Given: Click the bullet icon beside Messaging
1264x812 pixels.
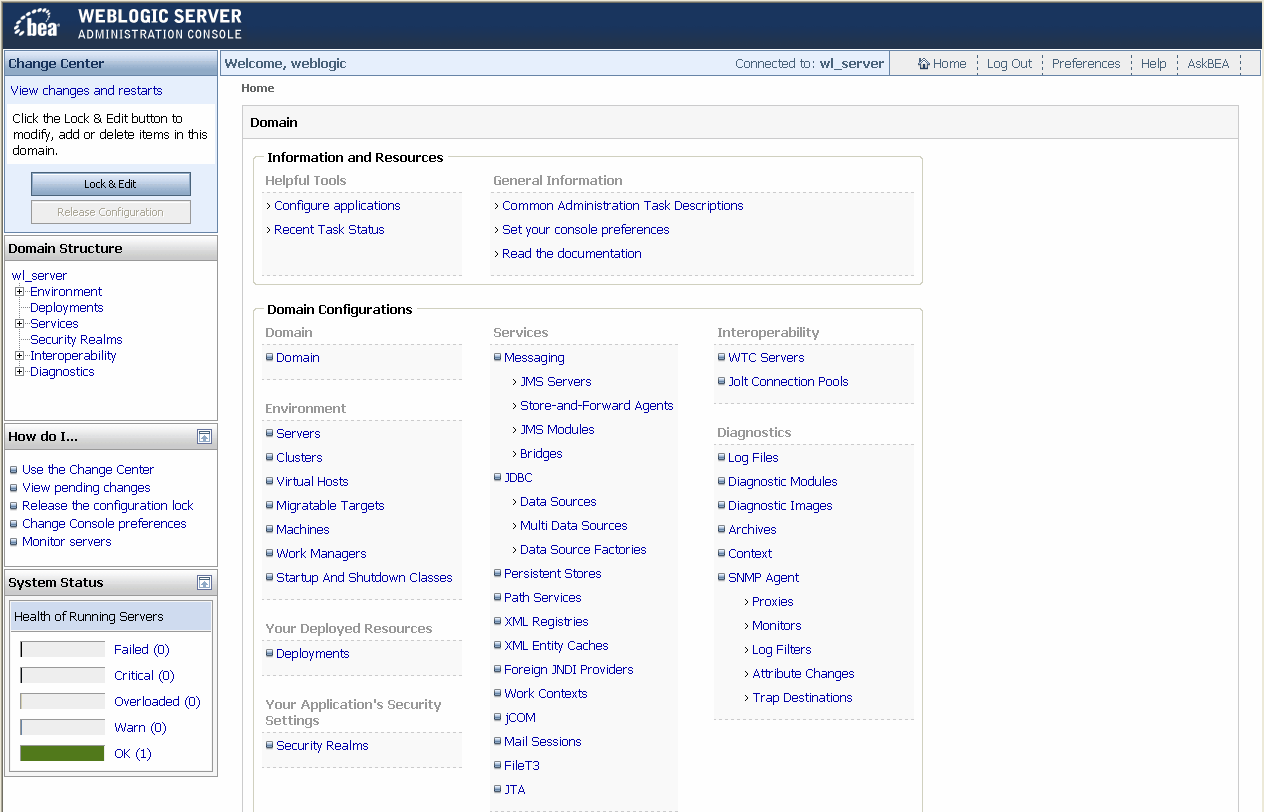Looking at the screenshot, I should tap(497, 357).
